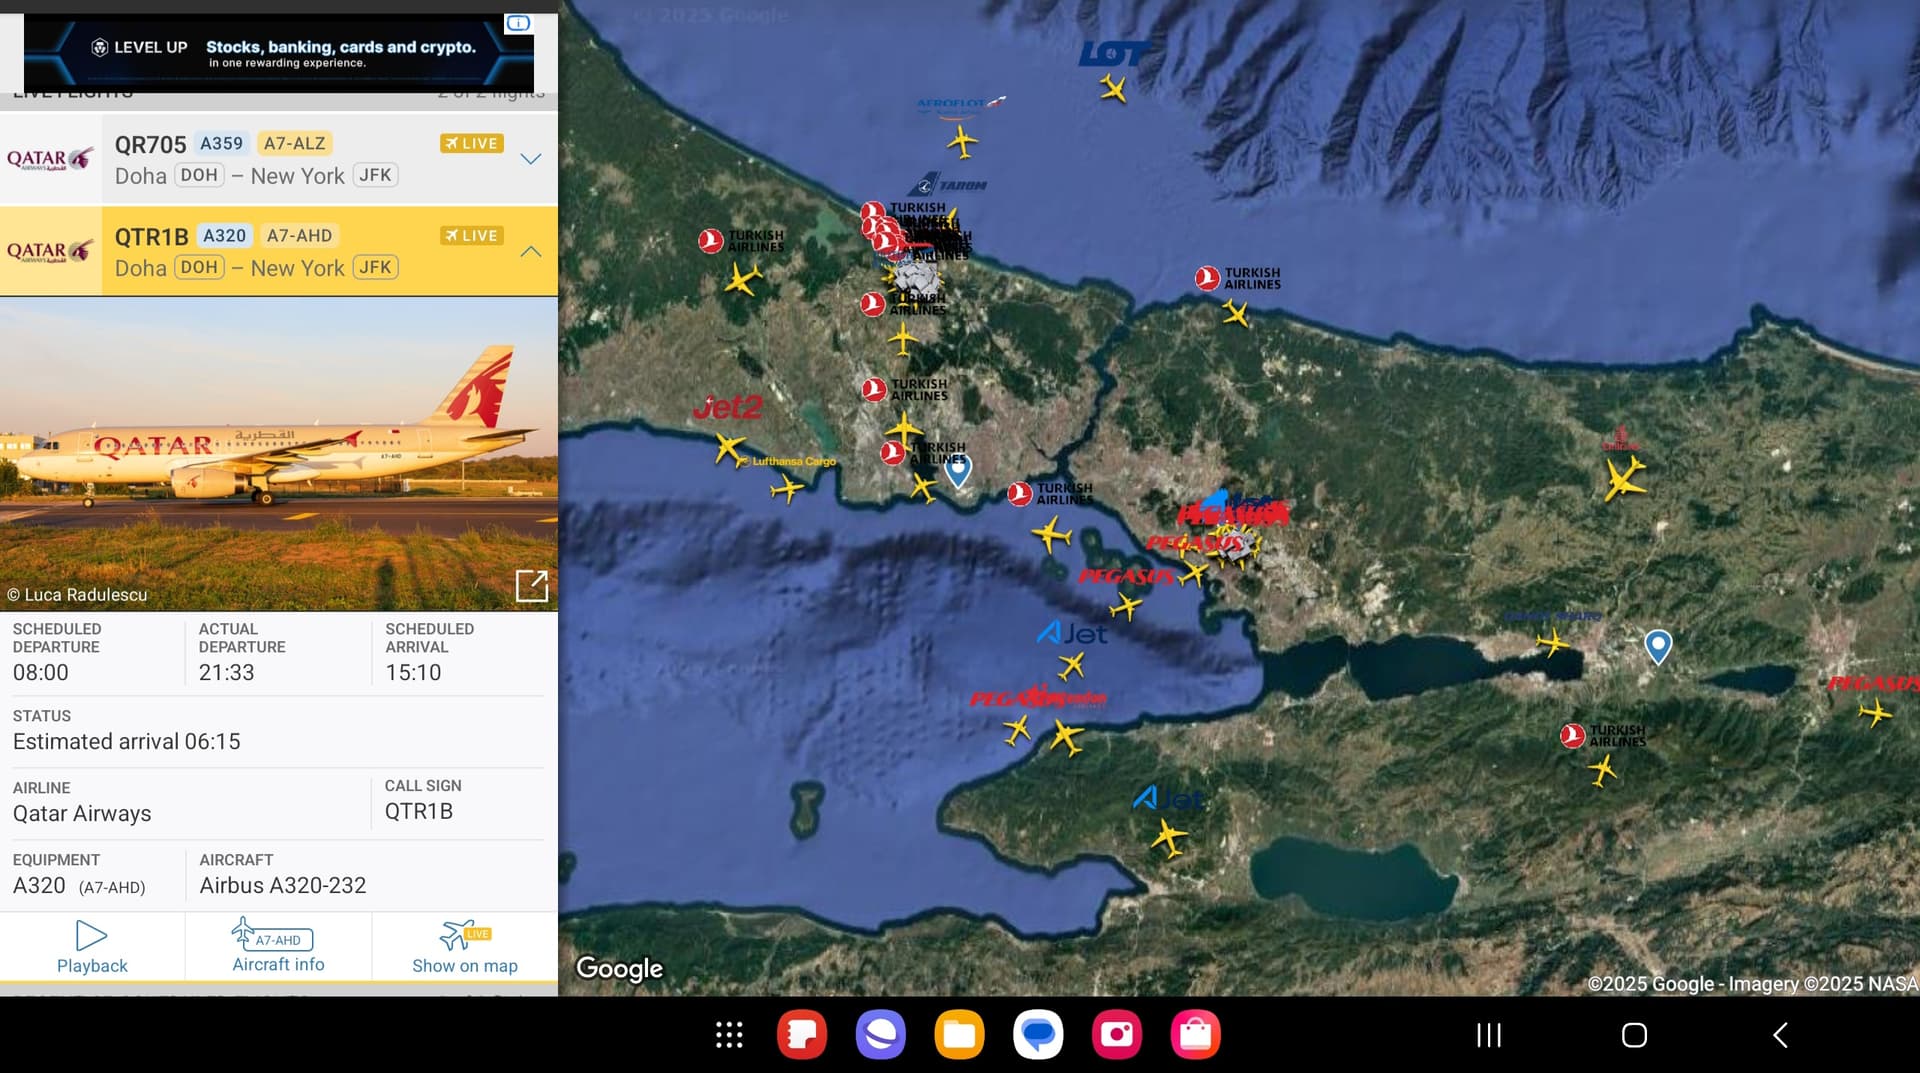Tap the Jet2 aircraft icon
The image size is (1920, 1073).
click(x=730, y=447)
